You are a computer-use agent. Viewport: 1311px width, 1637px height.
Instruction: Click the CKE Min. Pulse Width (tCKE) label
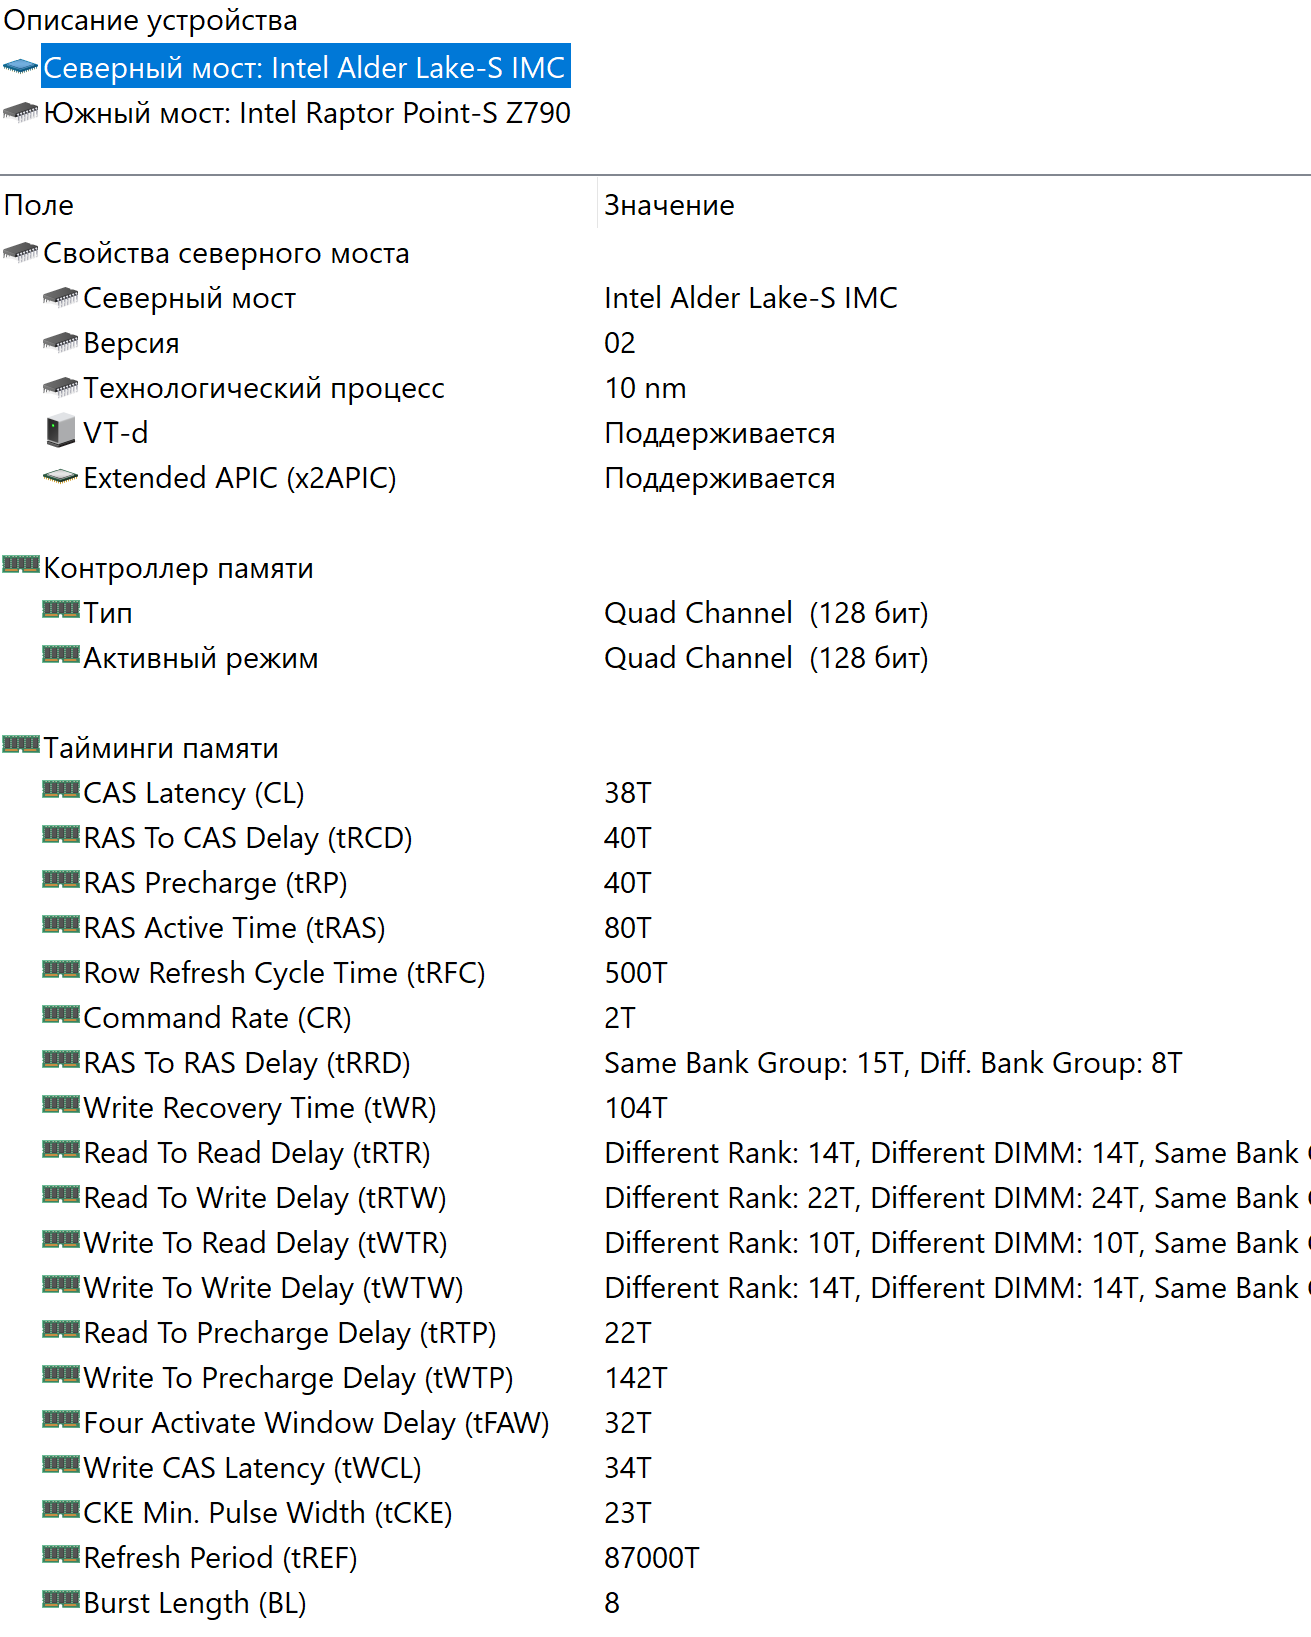(x=268, y=1513)
